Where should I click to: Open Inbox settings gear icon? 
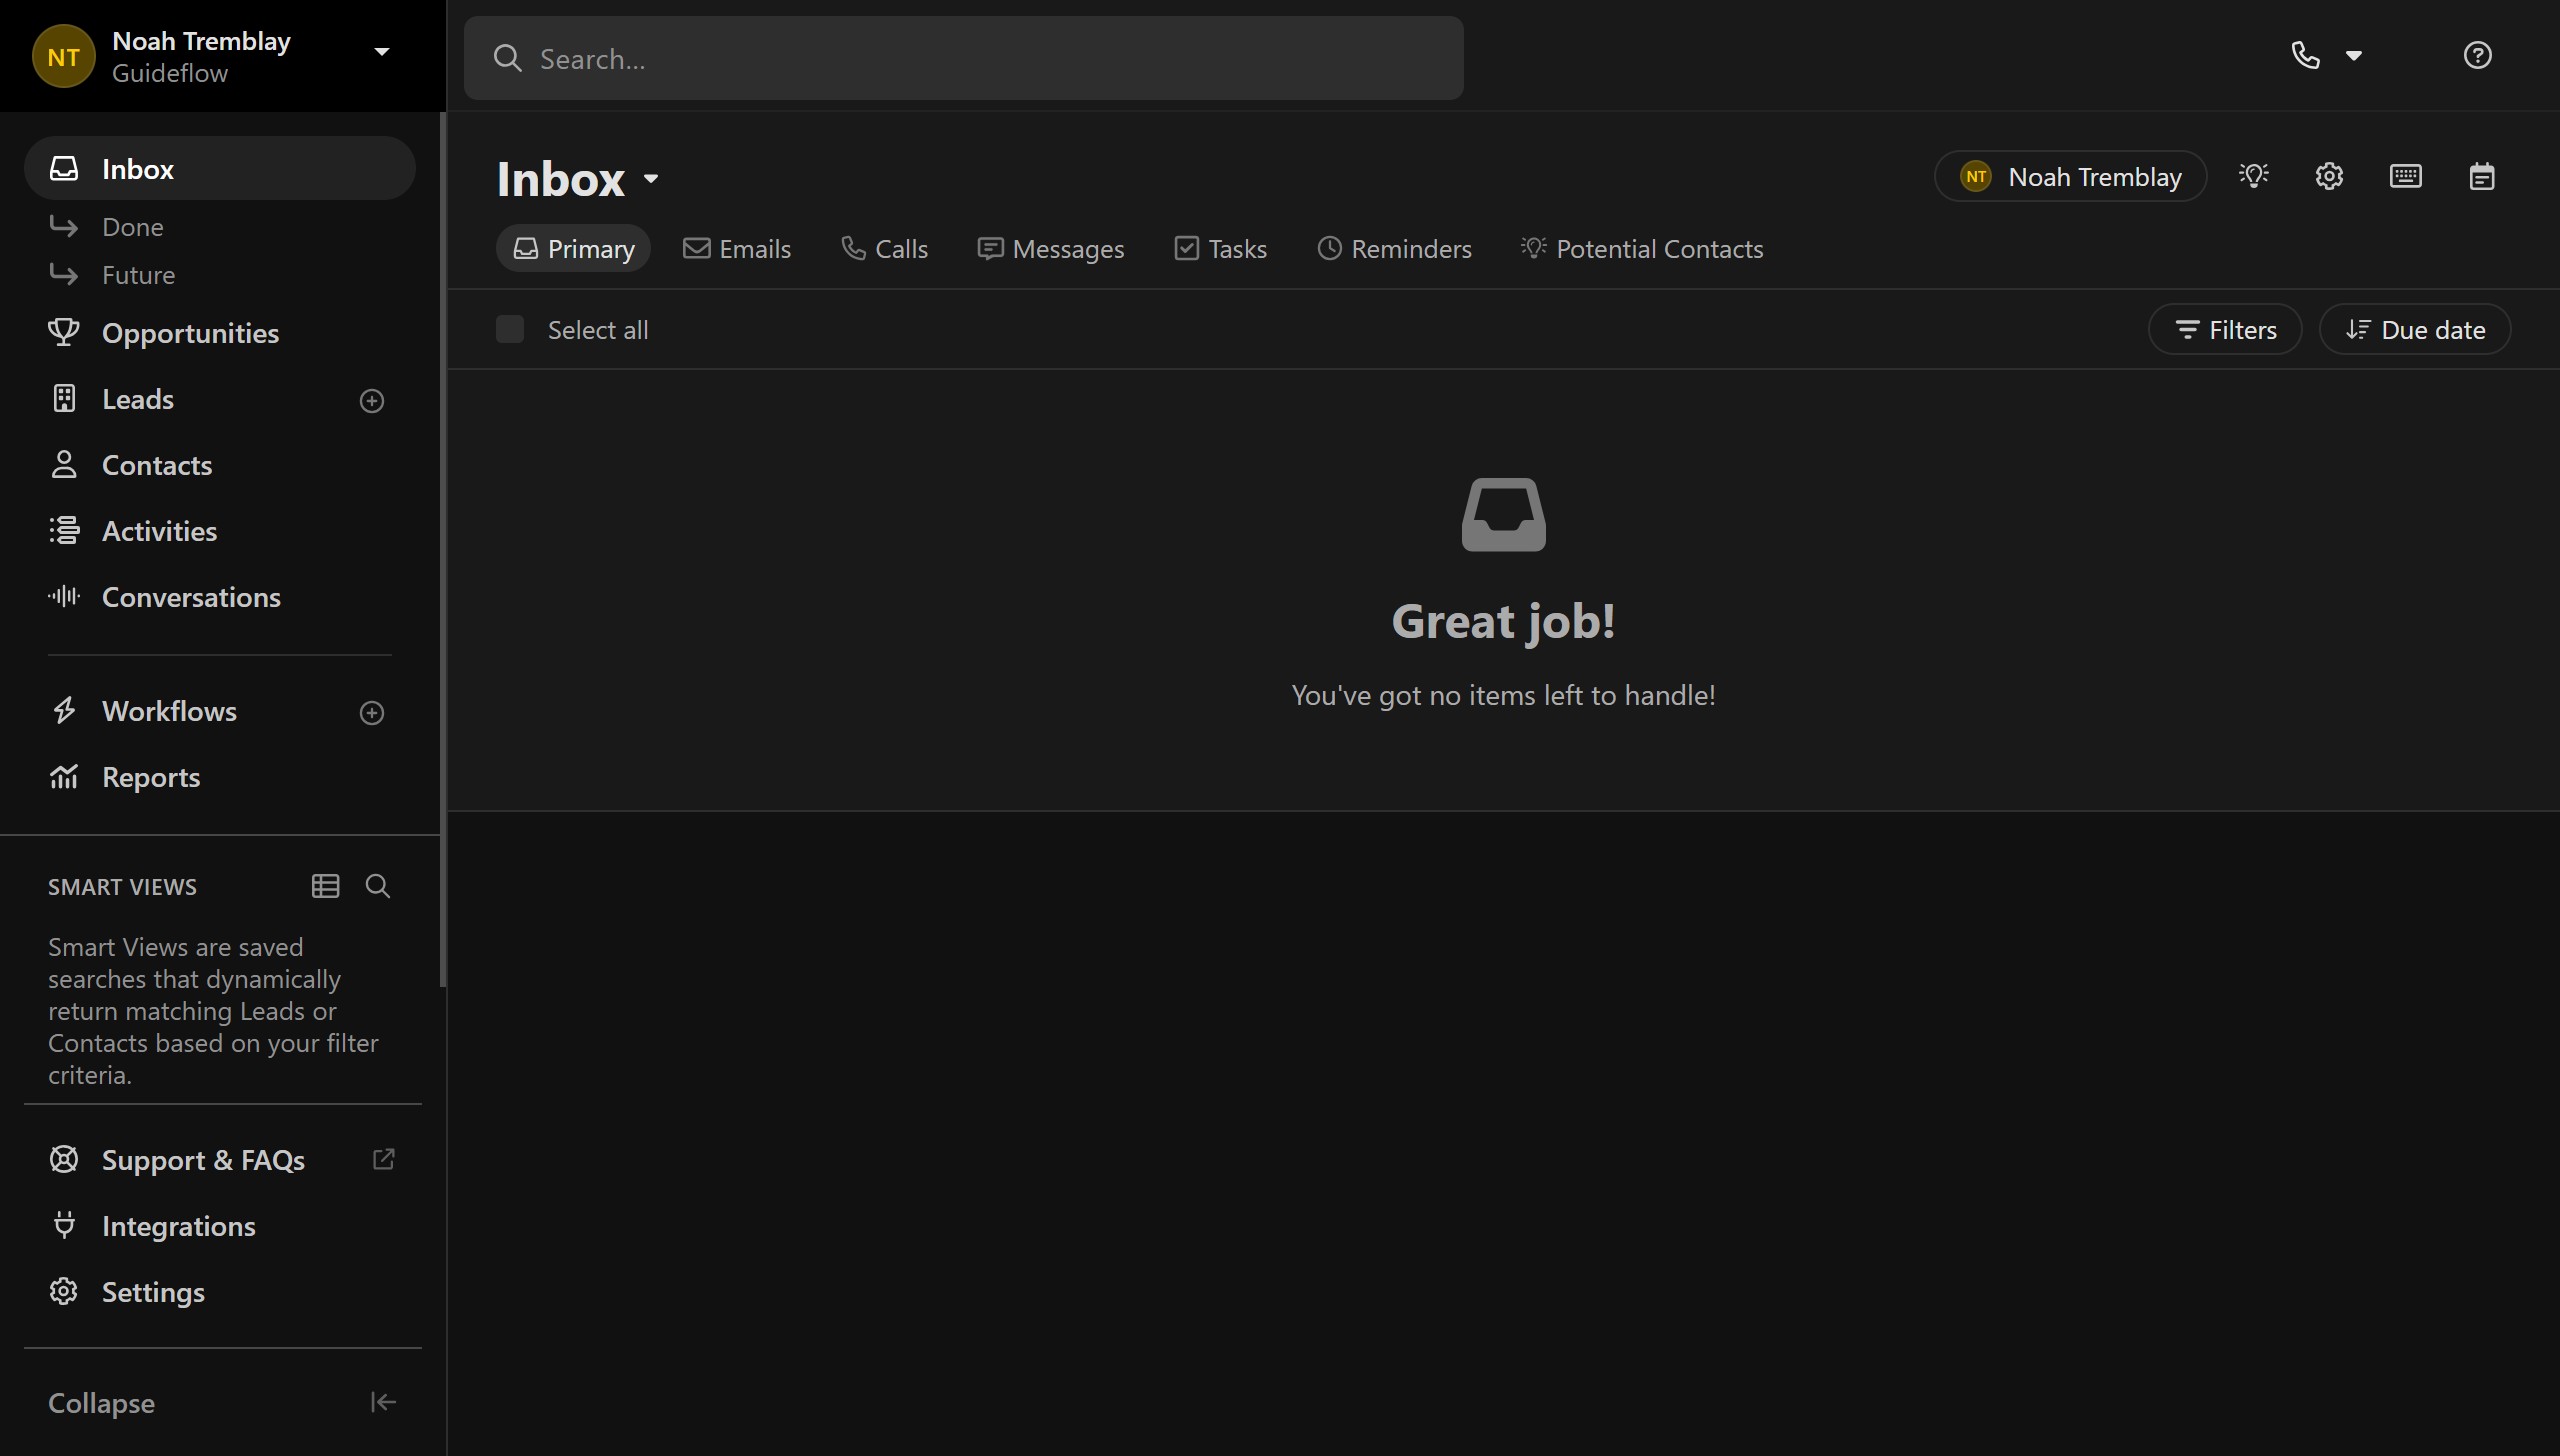2329,176
